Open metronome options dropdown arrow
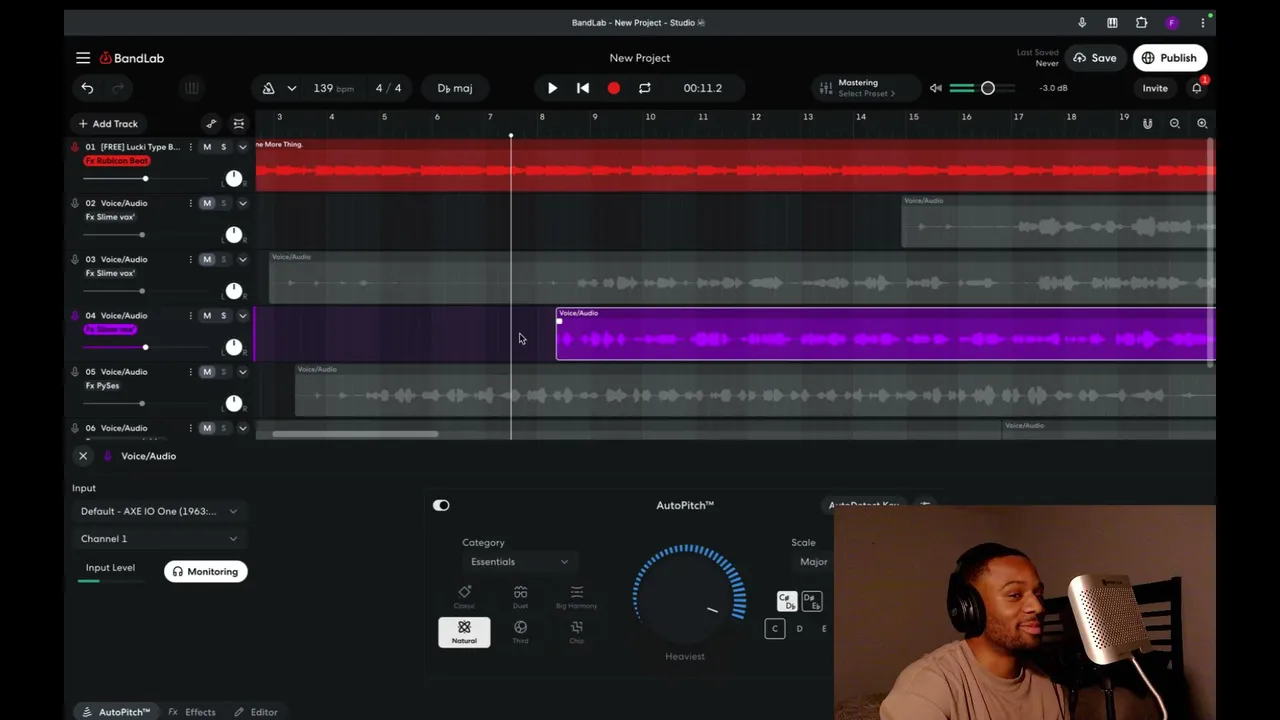The width and height of the screenshot is (1280, 720). coord(291,88)
